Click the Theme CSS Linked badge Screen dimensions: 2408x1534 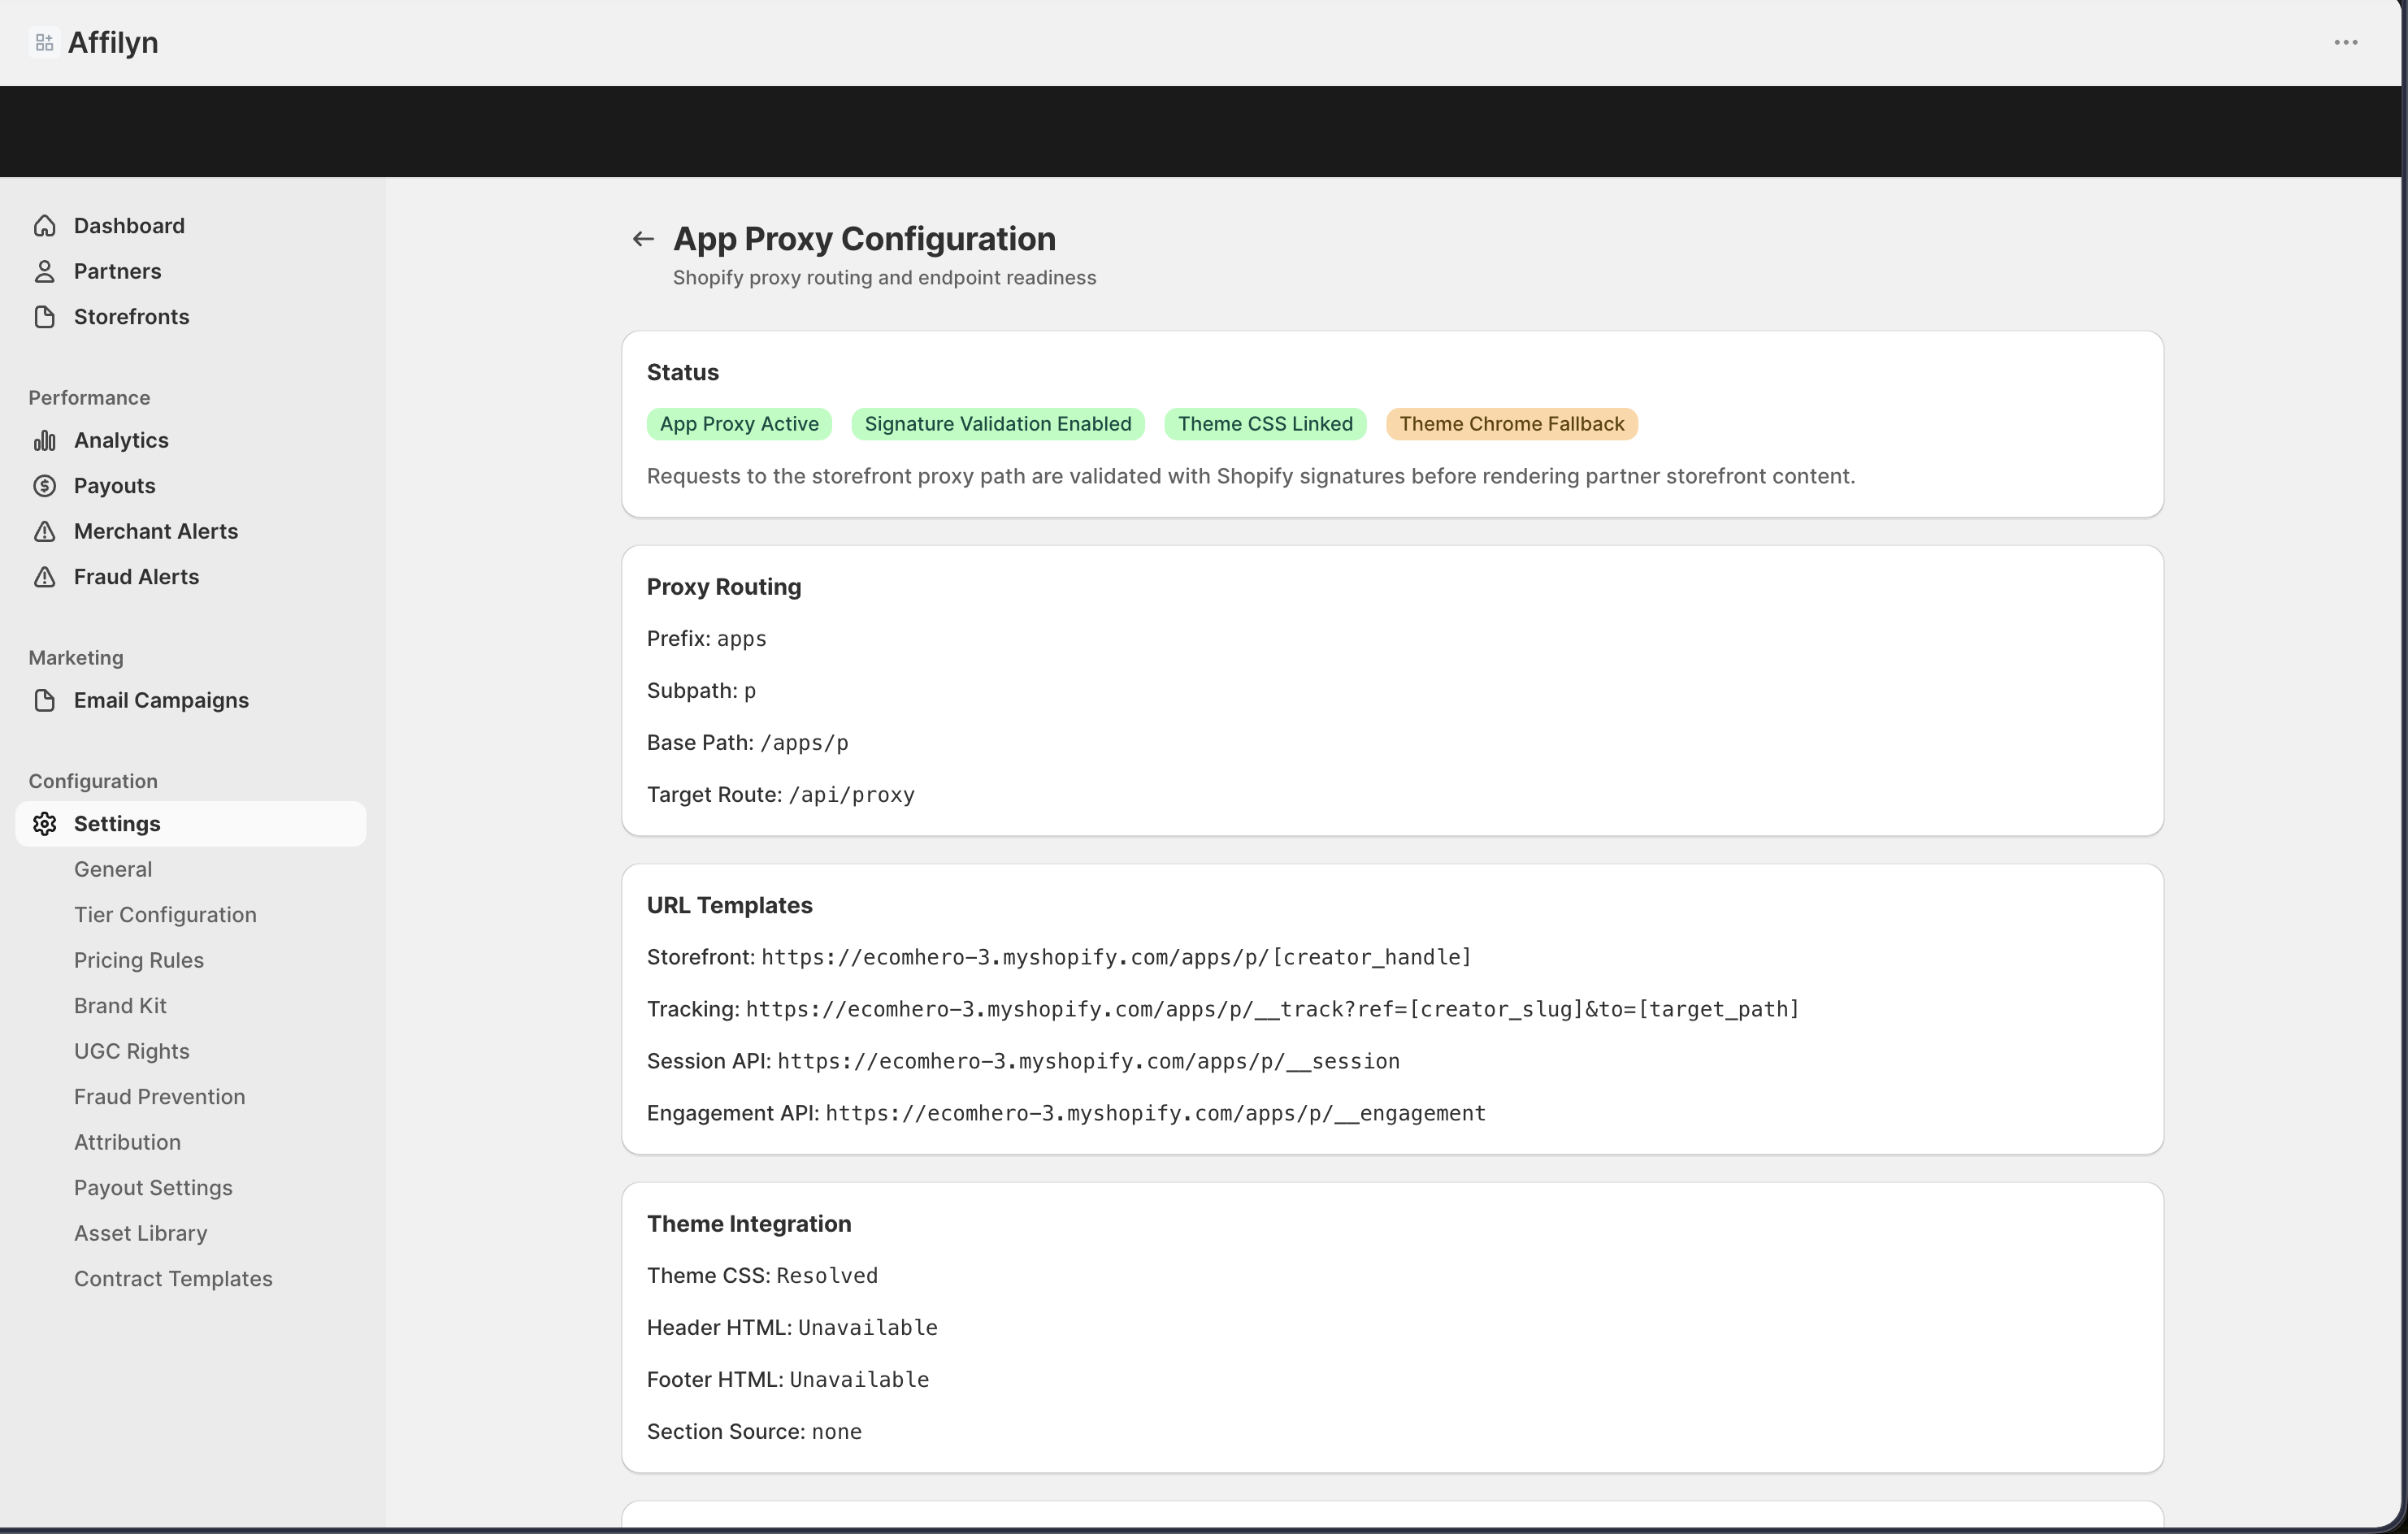coord(1265,424)
